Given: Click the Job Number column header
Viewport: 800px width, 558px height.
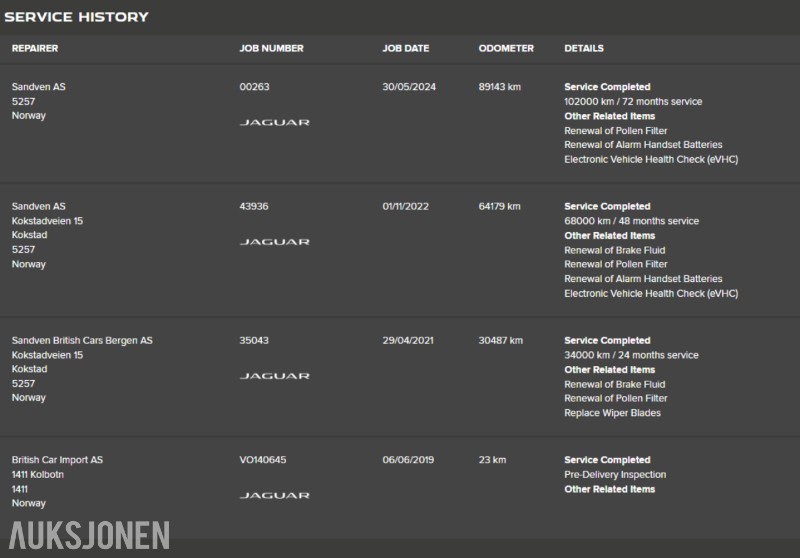Looking at the screenshot, I should [x=271, y=48].
